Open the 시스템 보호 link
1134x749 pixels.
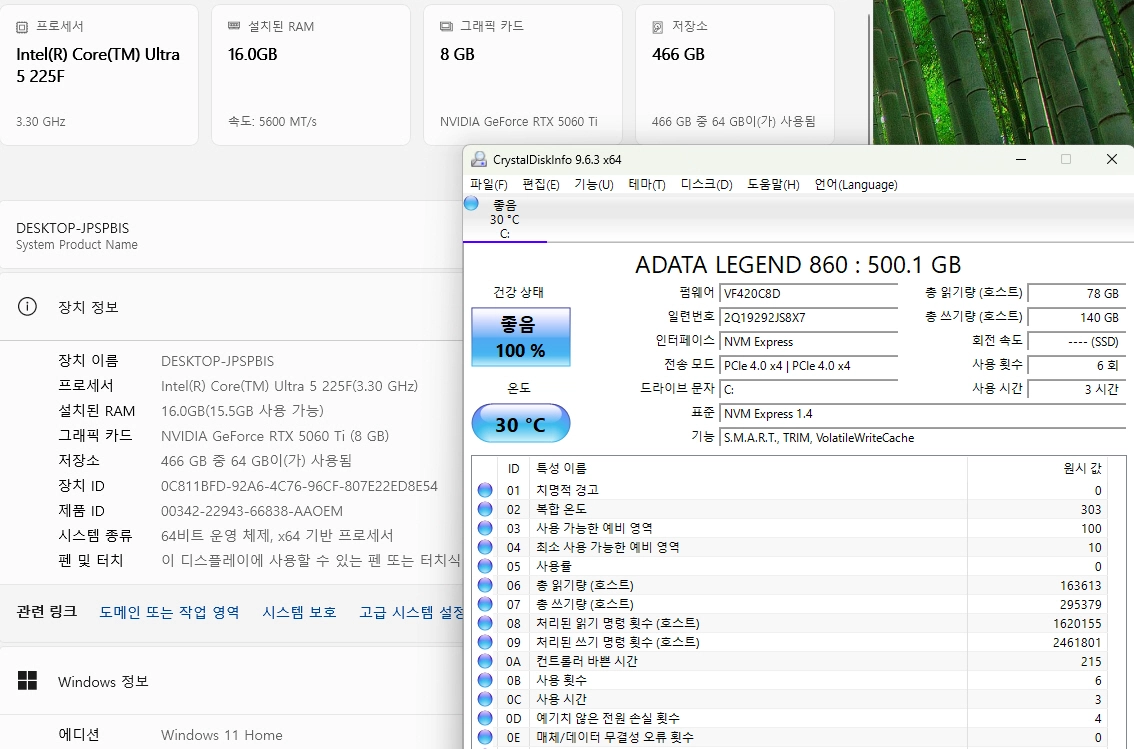pyautogui.click(x=299, y=612)
